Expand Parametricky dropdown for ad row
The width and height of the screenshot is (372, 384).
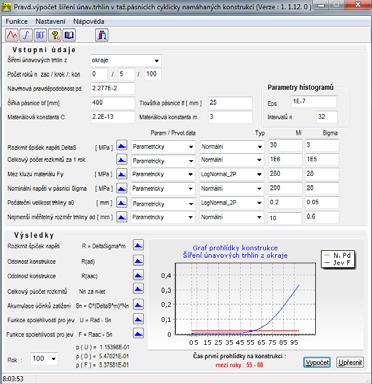pyautogui.click(x=191, y=217)
